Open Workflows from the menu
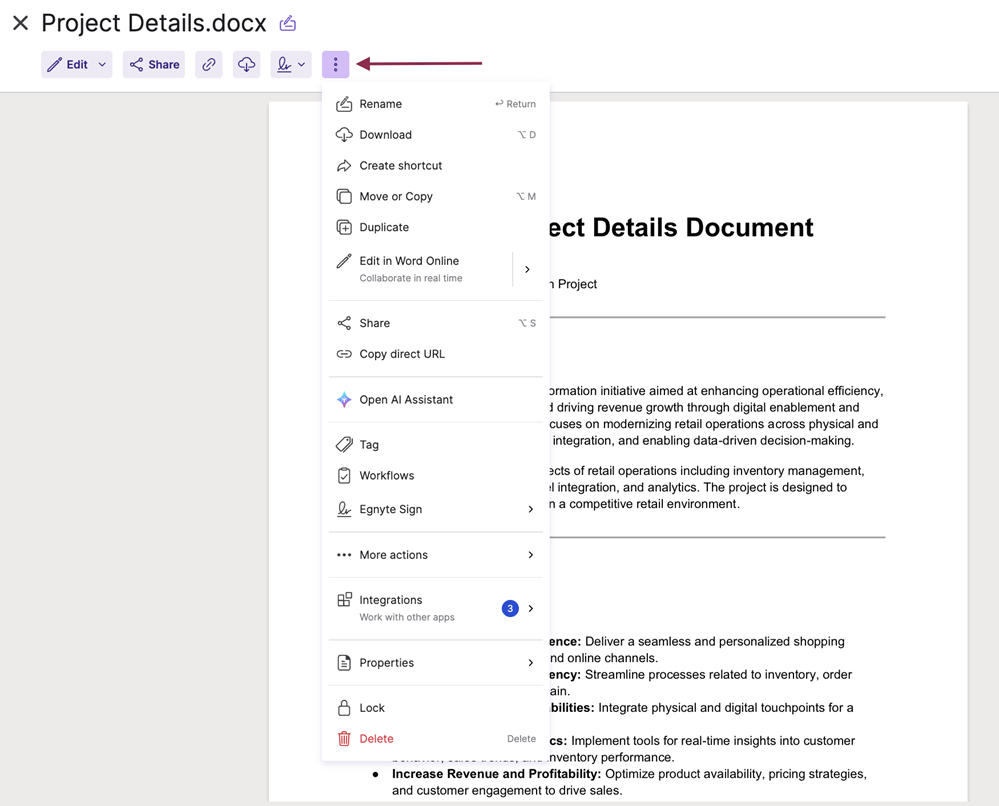 [x=436, y=475]
